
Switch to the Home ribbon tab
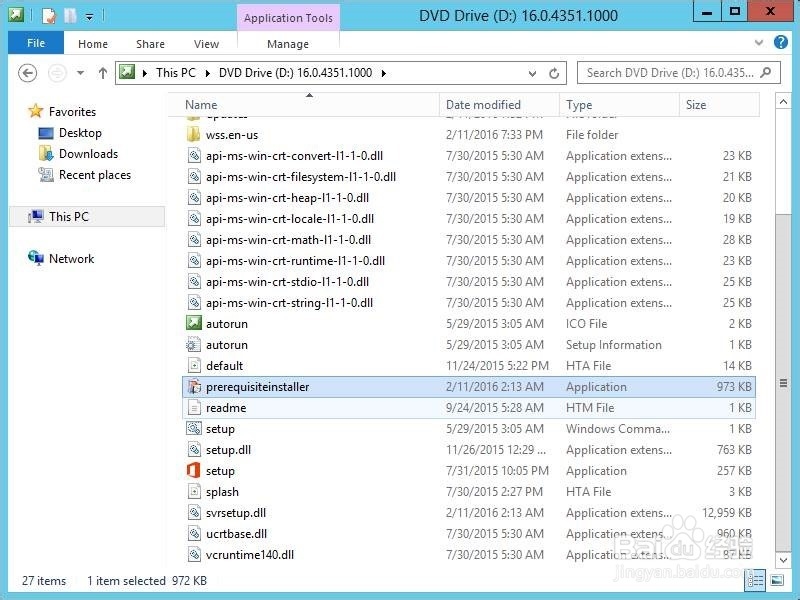(93, 44)
